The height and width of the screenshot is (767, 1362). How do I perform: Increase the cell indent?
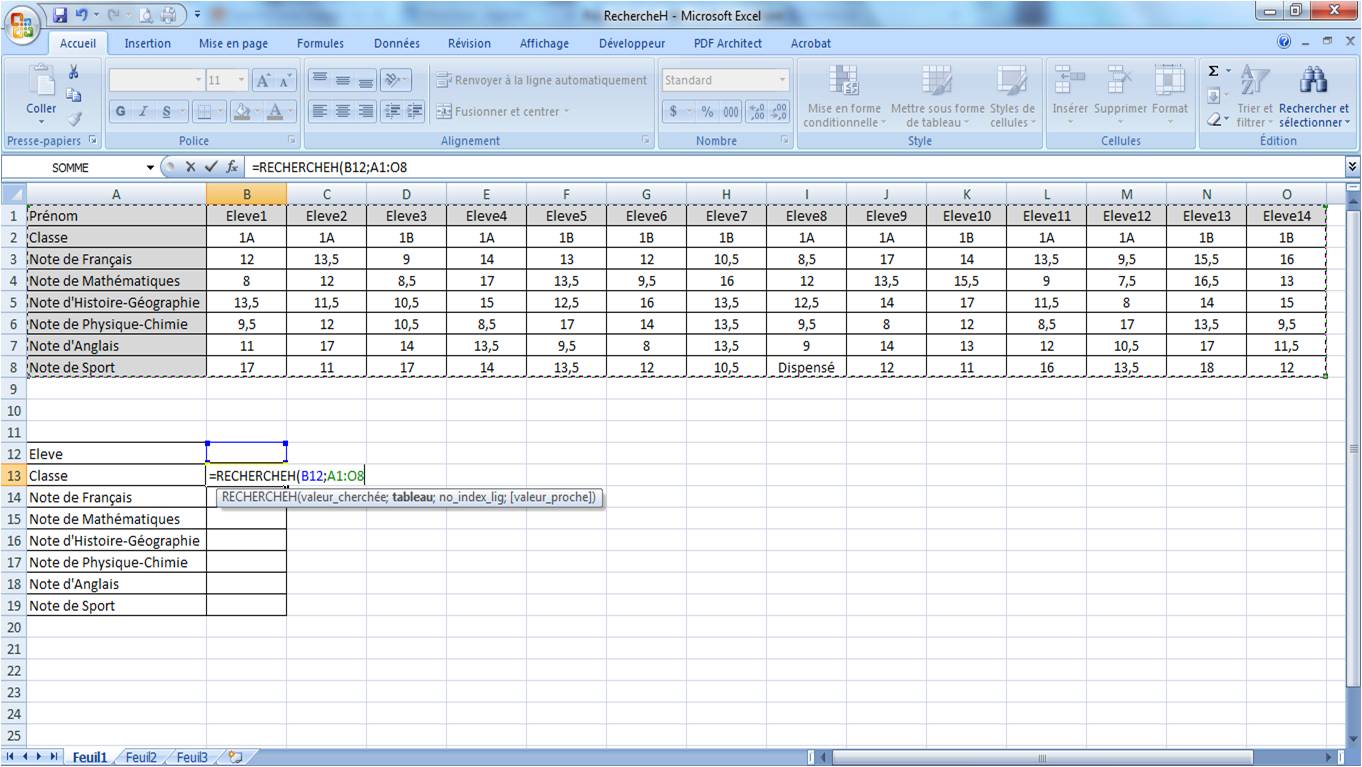[x=415, y=112]
